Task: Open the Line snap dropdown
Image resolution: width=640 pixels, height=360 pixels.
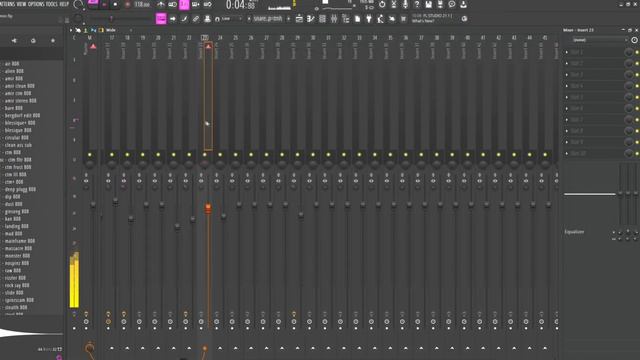Action: tap(229, 19)
